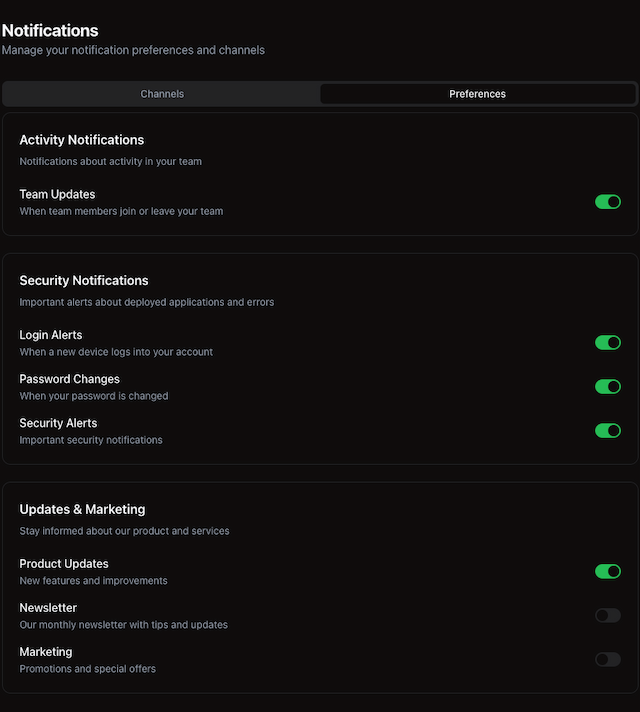This screenshot has width=640, height=712.
Task: Click 'Promotions and special offers' text
Action: coord(88,669)
